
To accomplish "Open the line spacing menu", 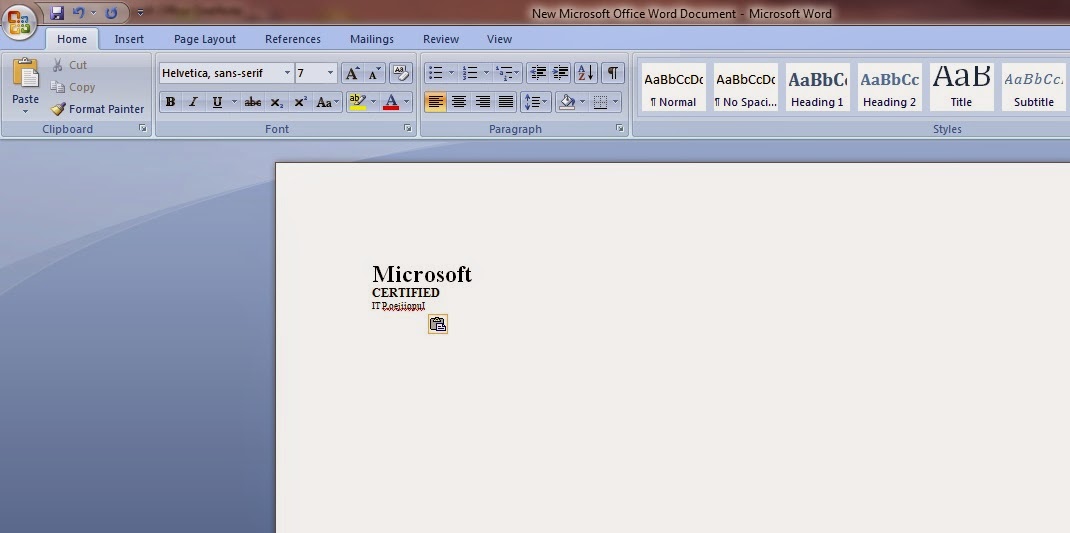I will tap(536, 102).
